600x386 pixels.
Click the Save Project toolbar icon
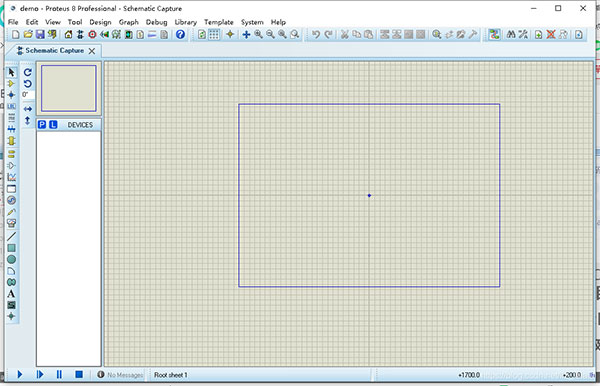point(40,34)
